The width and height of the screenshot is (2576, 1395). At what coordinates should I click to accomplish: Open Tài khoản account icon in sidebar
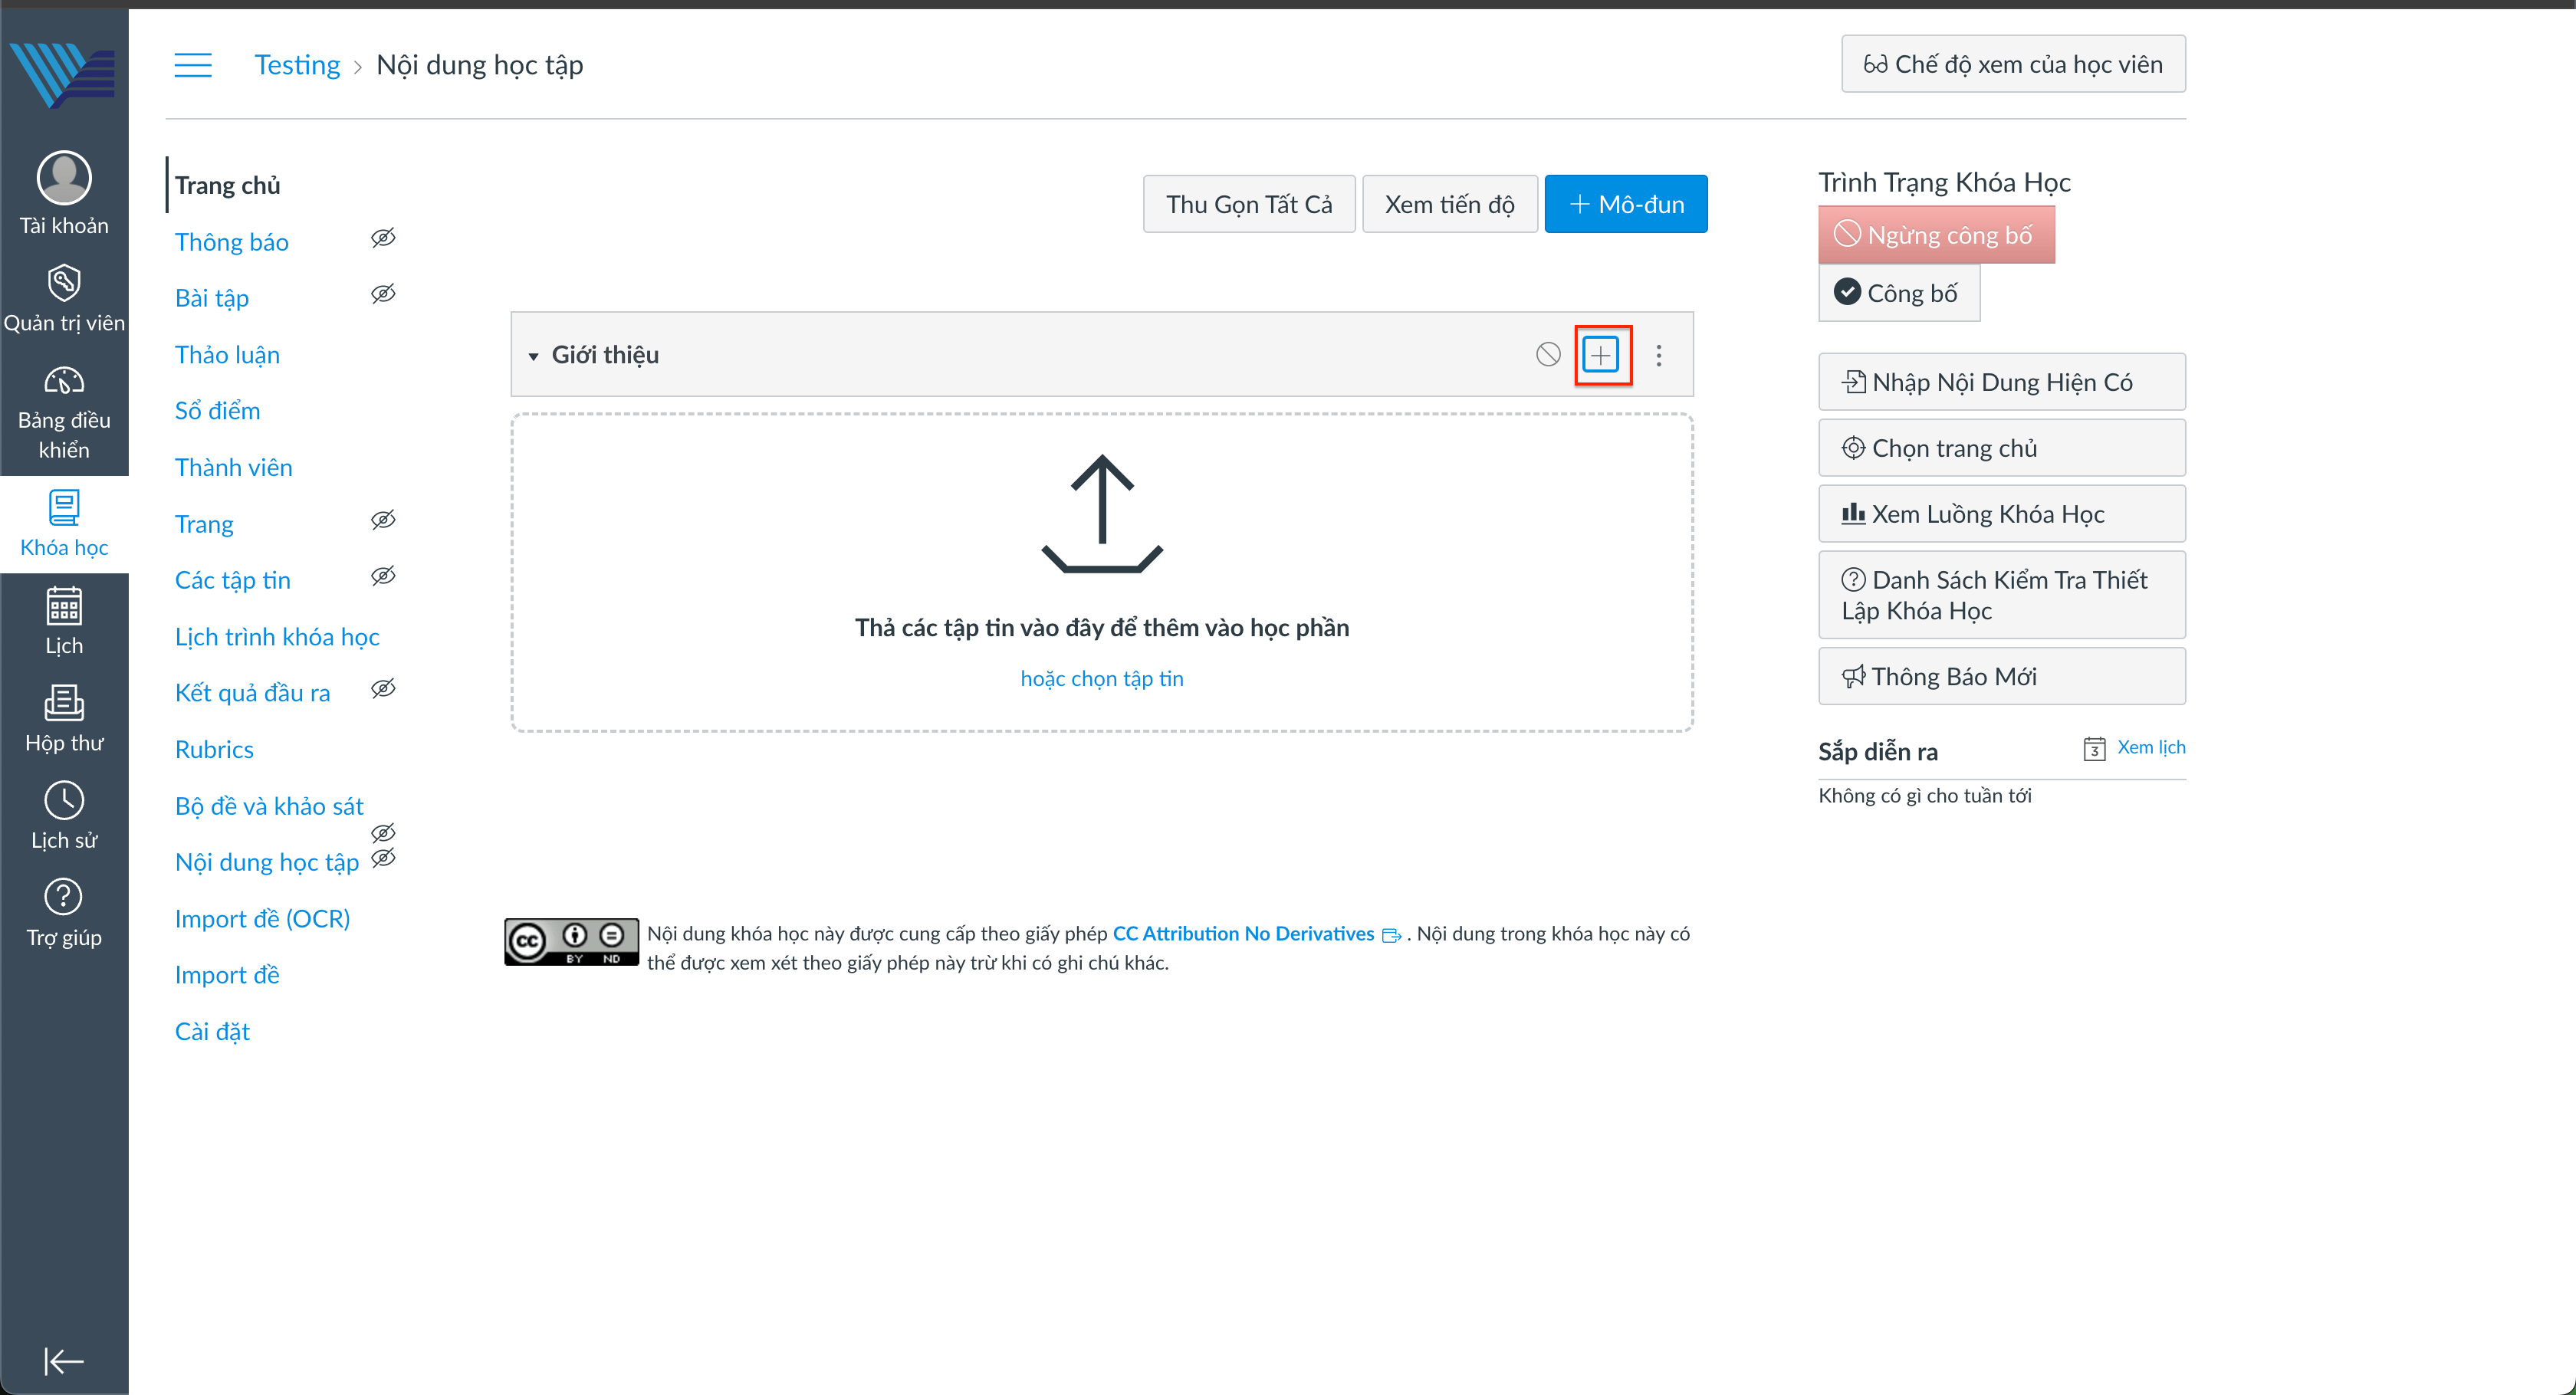[64, 179]
